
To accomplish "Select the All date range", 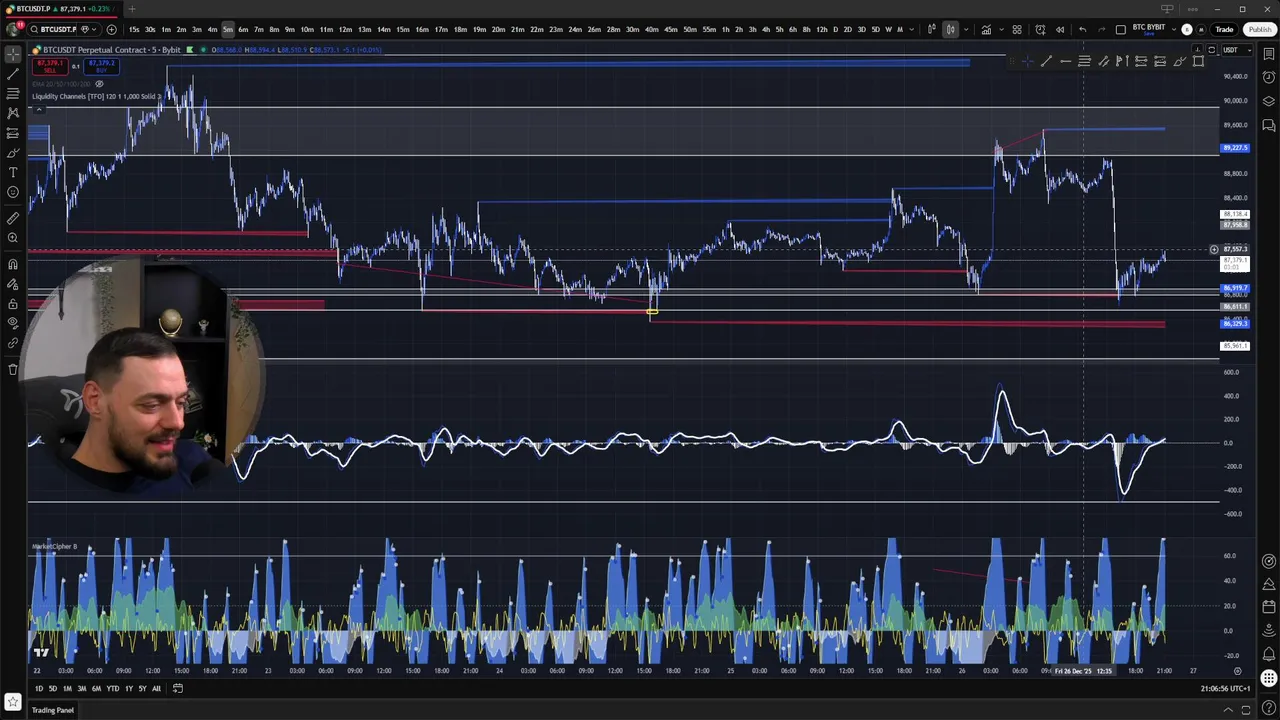I will click(x=156, y=688).
